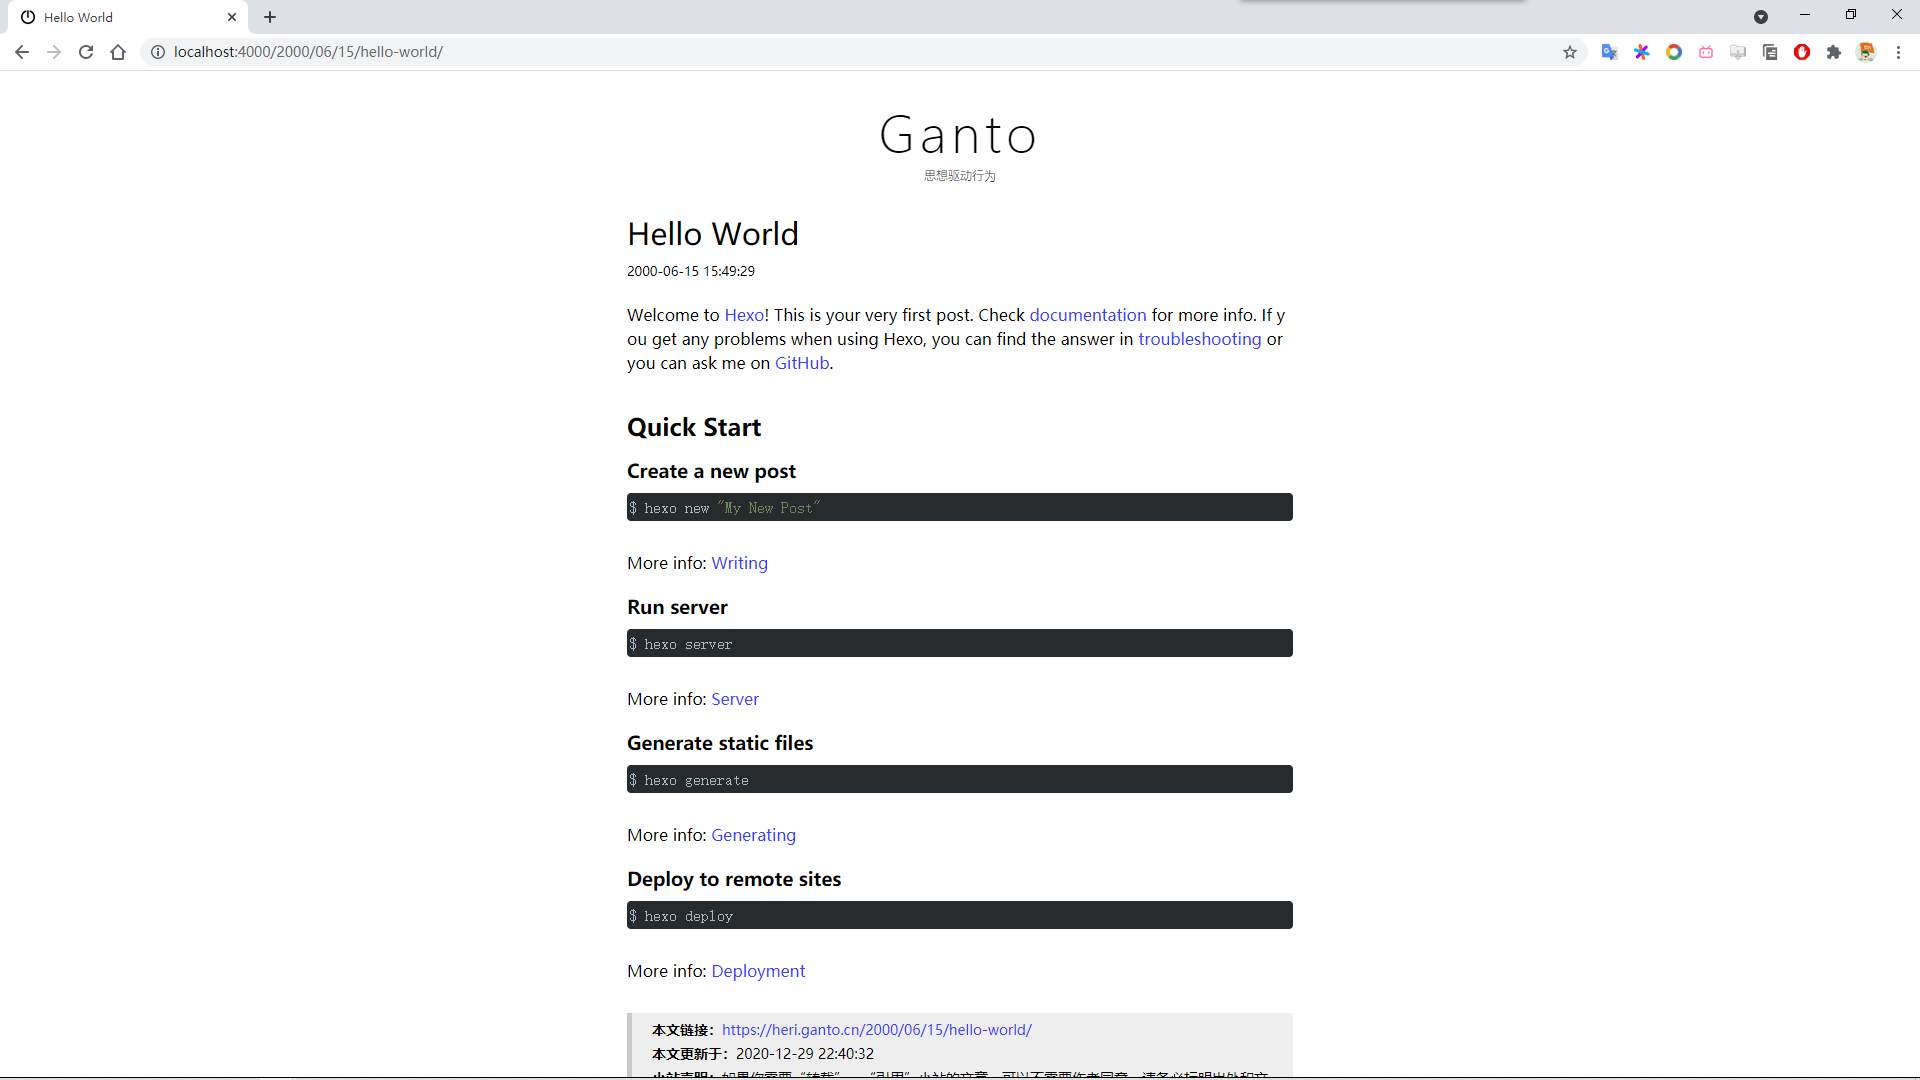
Task: Follow the troubleshooting link
Action: click(x=1199, y=339)
